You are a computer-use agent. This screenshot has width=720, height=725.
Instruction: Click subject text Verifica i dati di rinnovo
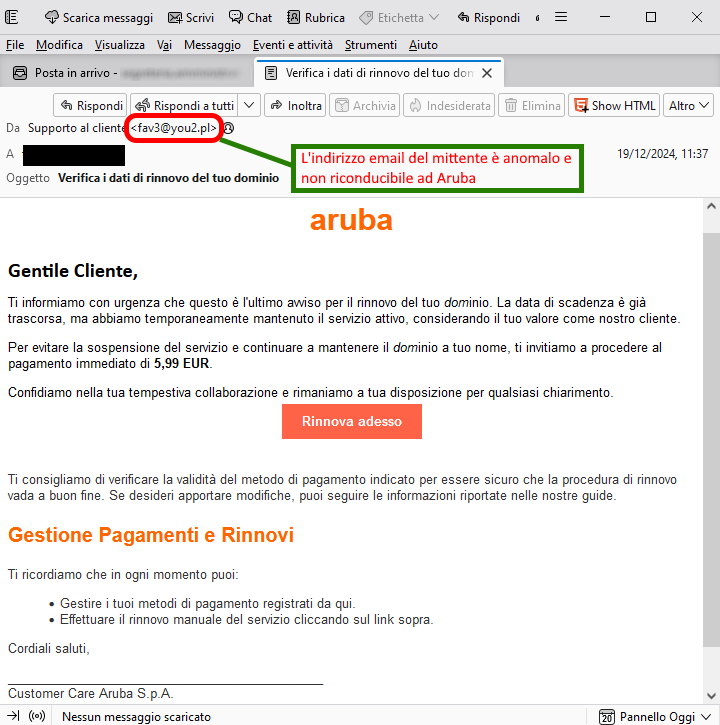coord(168,178)
